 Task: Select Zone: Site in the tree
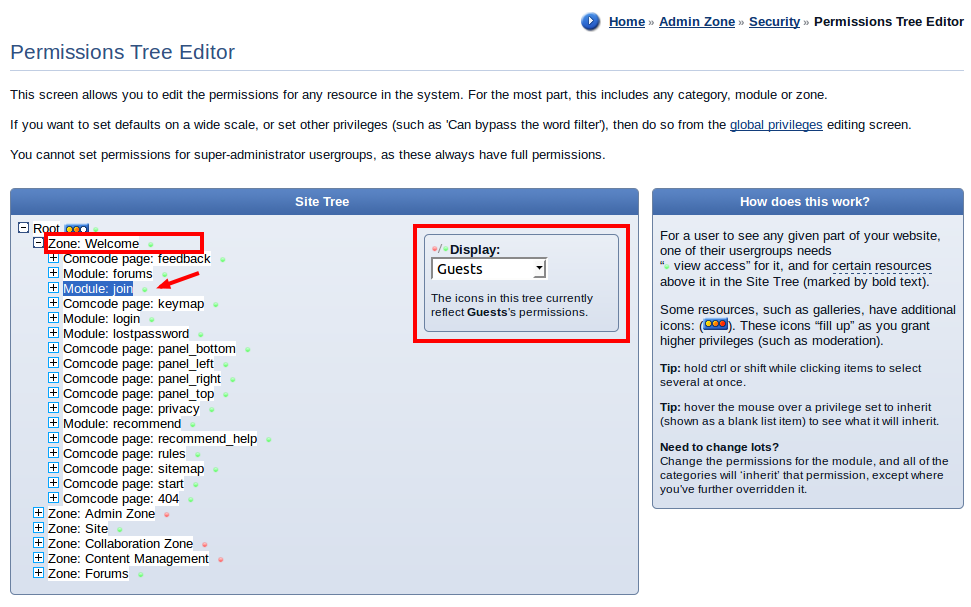click(78, 529)
